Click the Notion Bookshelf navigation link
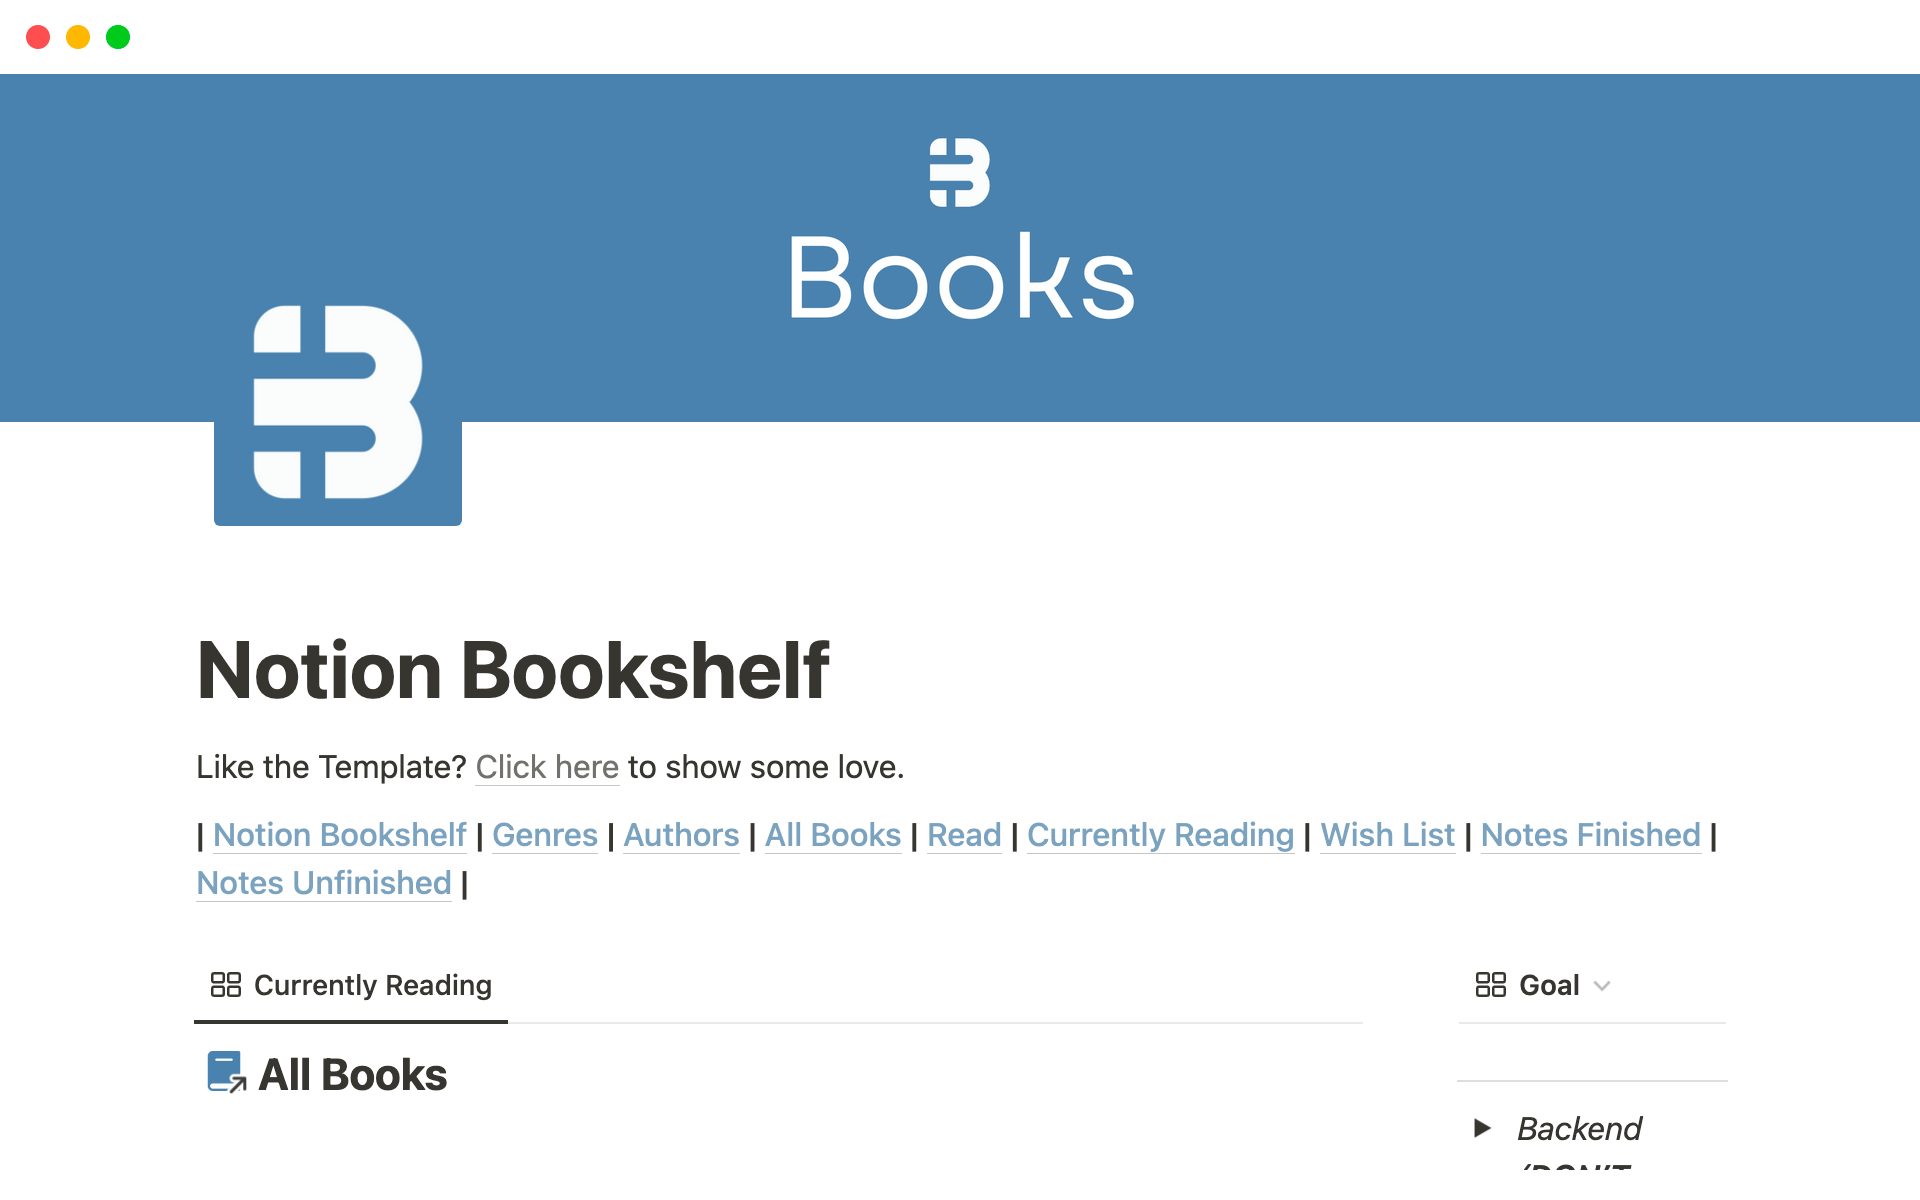 click(x=339, y=834)
